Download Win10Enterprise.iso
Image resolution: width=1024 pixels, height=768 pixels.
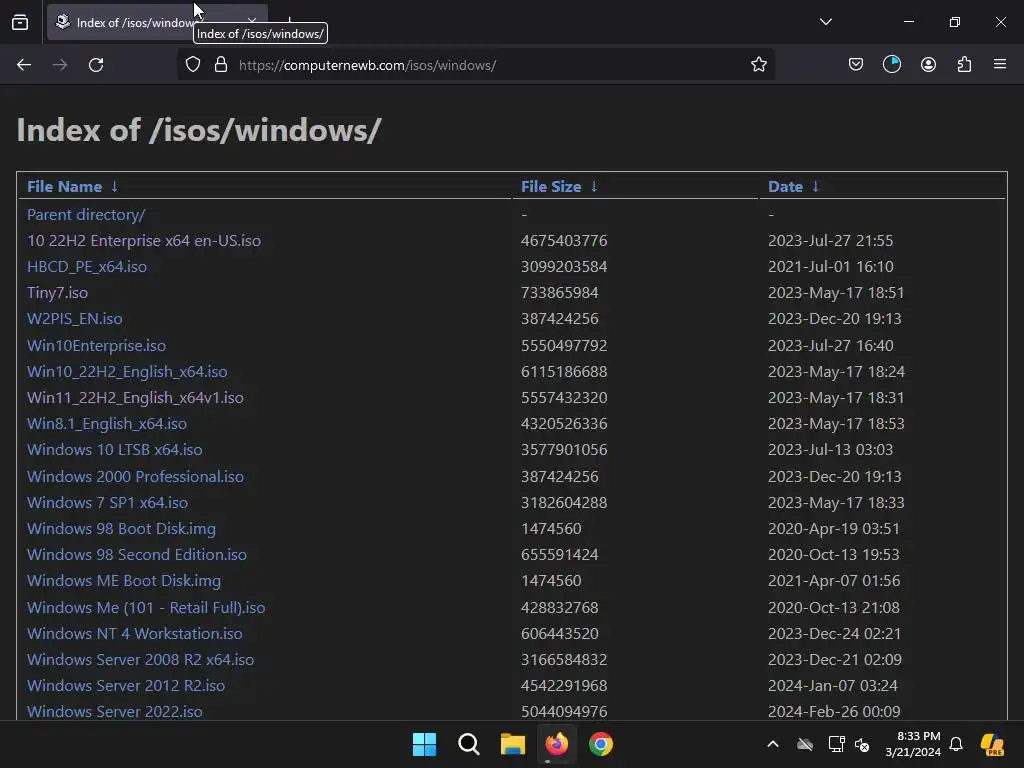96,345
